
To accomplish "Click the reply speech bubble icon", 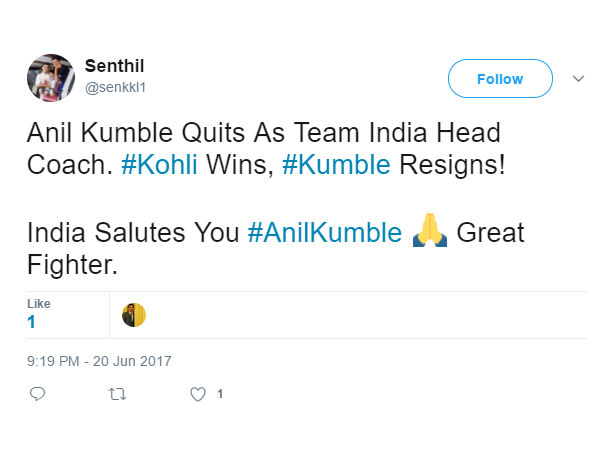I will pos(38,394).
